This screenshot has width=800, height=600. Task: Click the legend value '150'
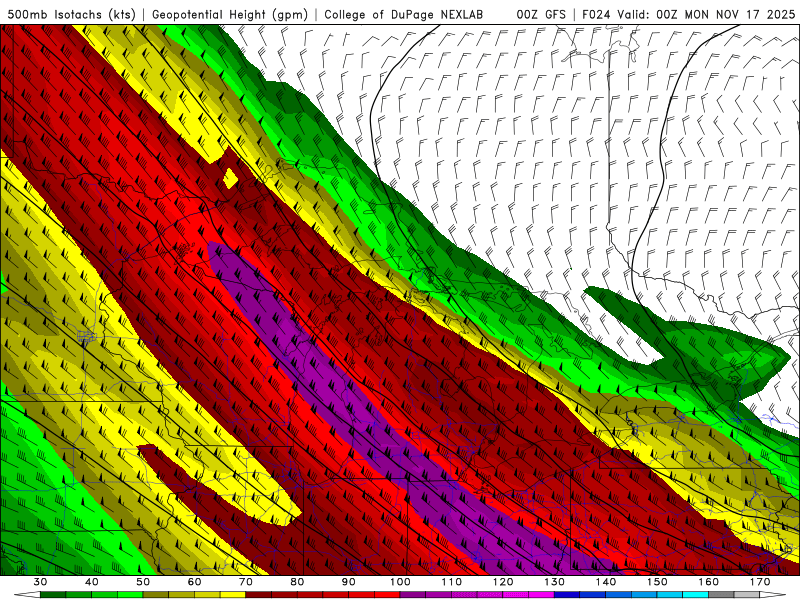(657, 582)
